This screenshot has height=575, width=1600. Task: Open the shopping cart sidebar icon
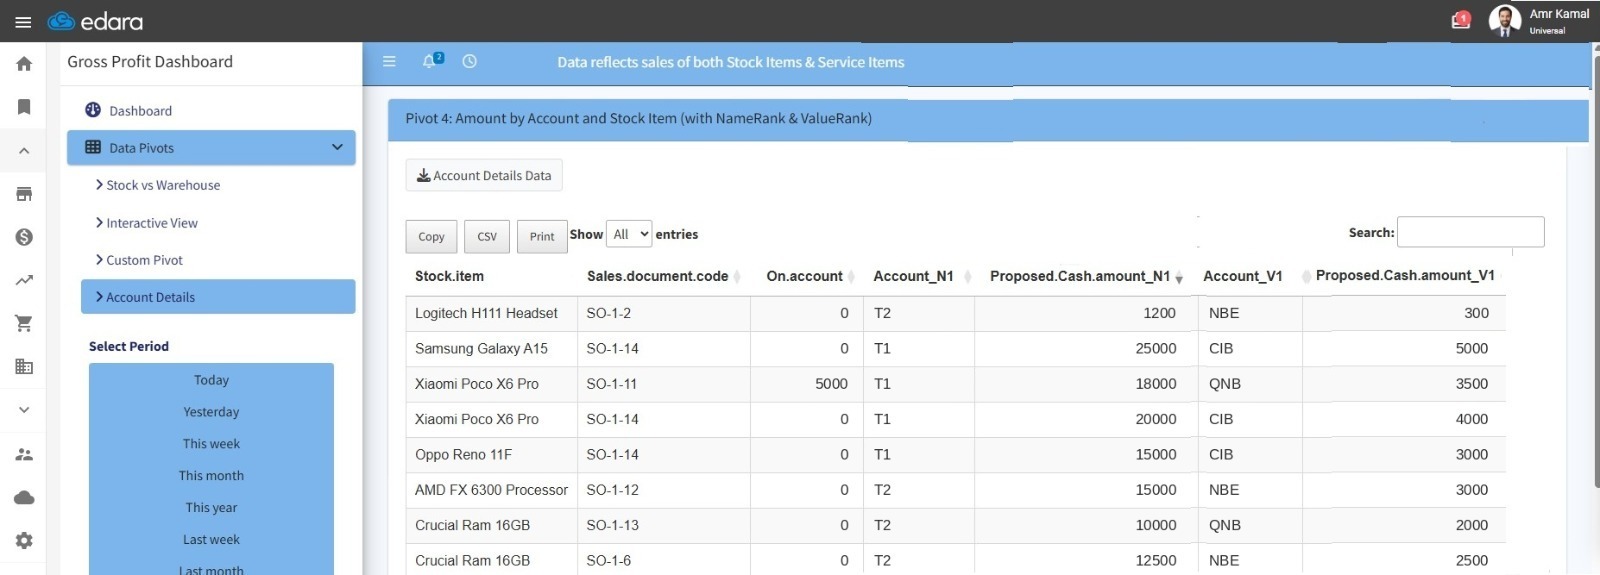tap(24, 323)
